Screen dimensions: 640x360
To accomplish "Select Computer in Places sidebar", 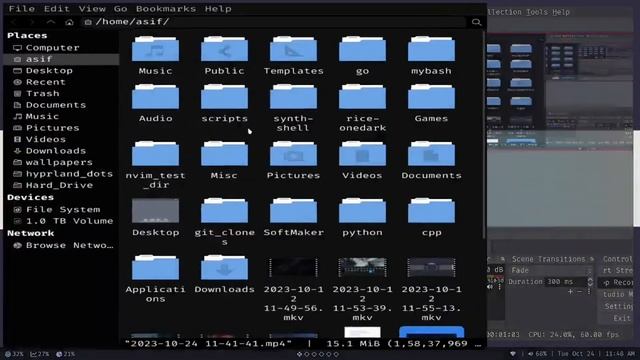I will pos(61,48).
